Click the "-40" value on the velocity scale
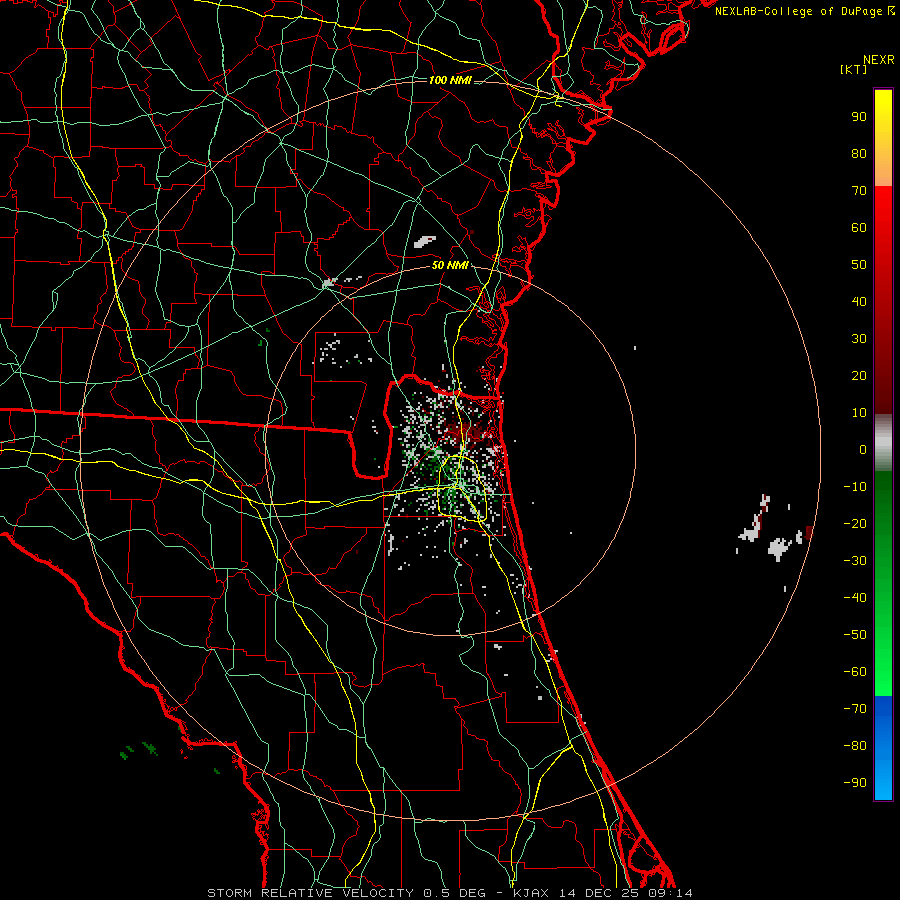This screenshot has height=900, width=900. point(855,598)
